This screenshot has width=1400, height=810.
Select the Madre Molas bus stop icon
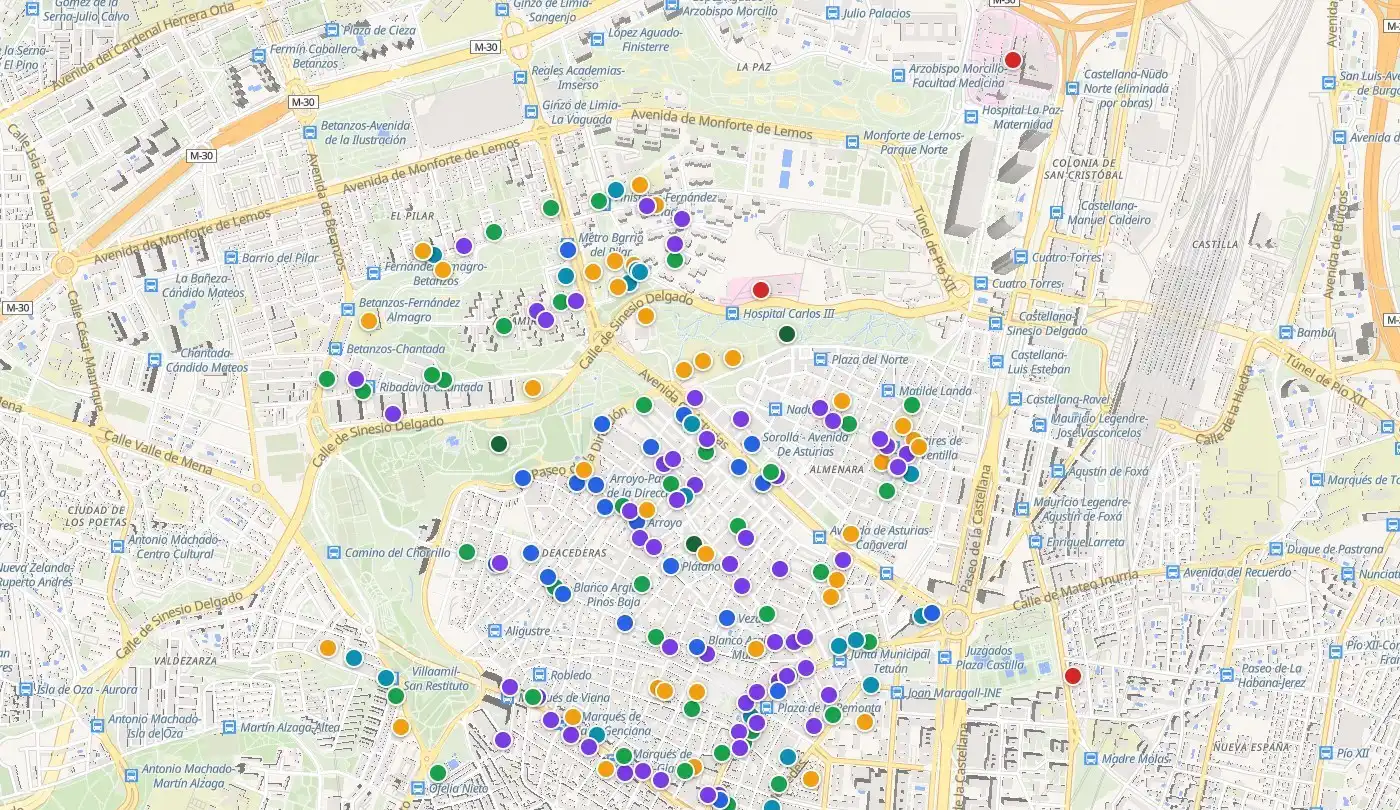point(1089,758)
